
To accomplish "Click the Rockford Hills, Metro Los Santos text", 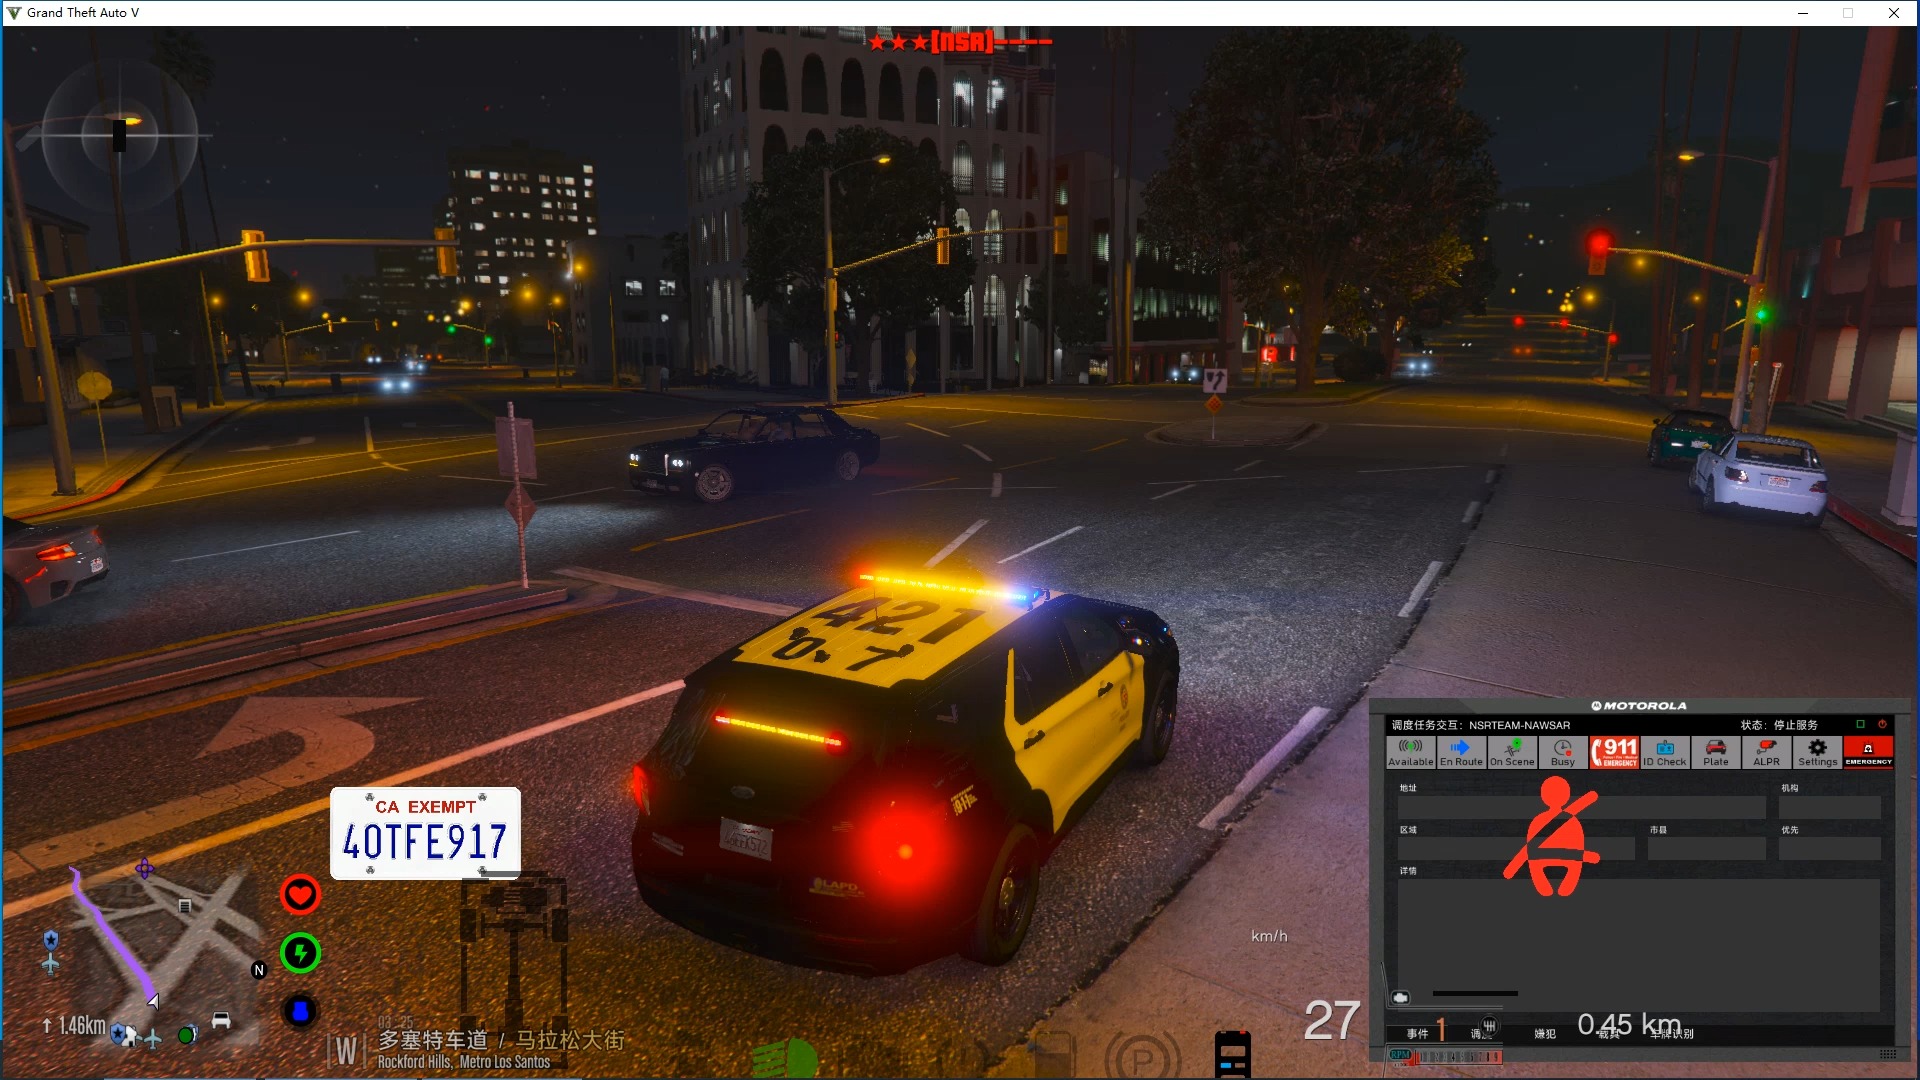I will click(464, 1062).
